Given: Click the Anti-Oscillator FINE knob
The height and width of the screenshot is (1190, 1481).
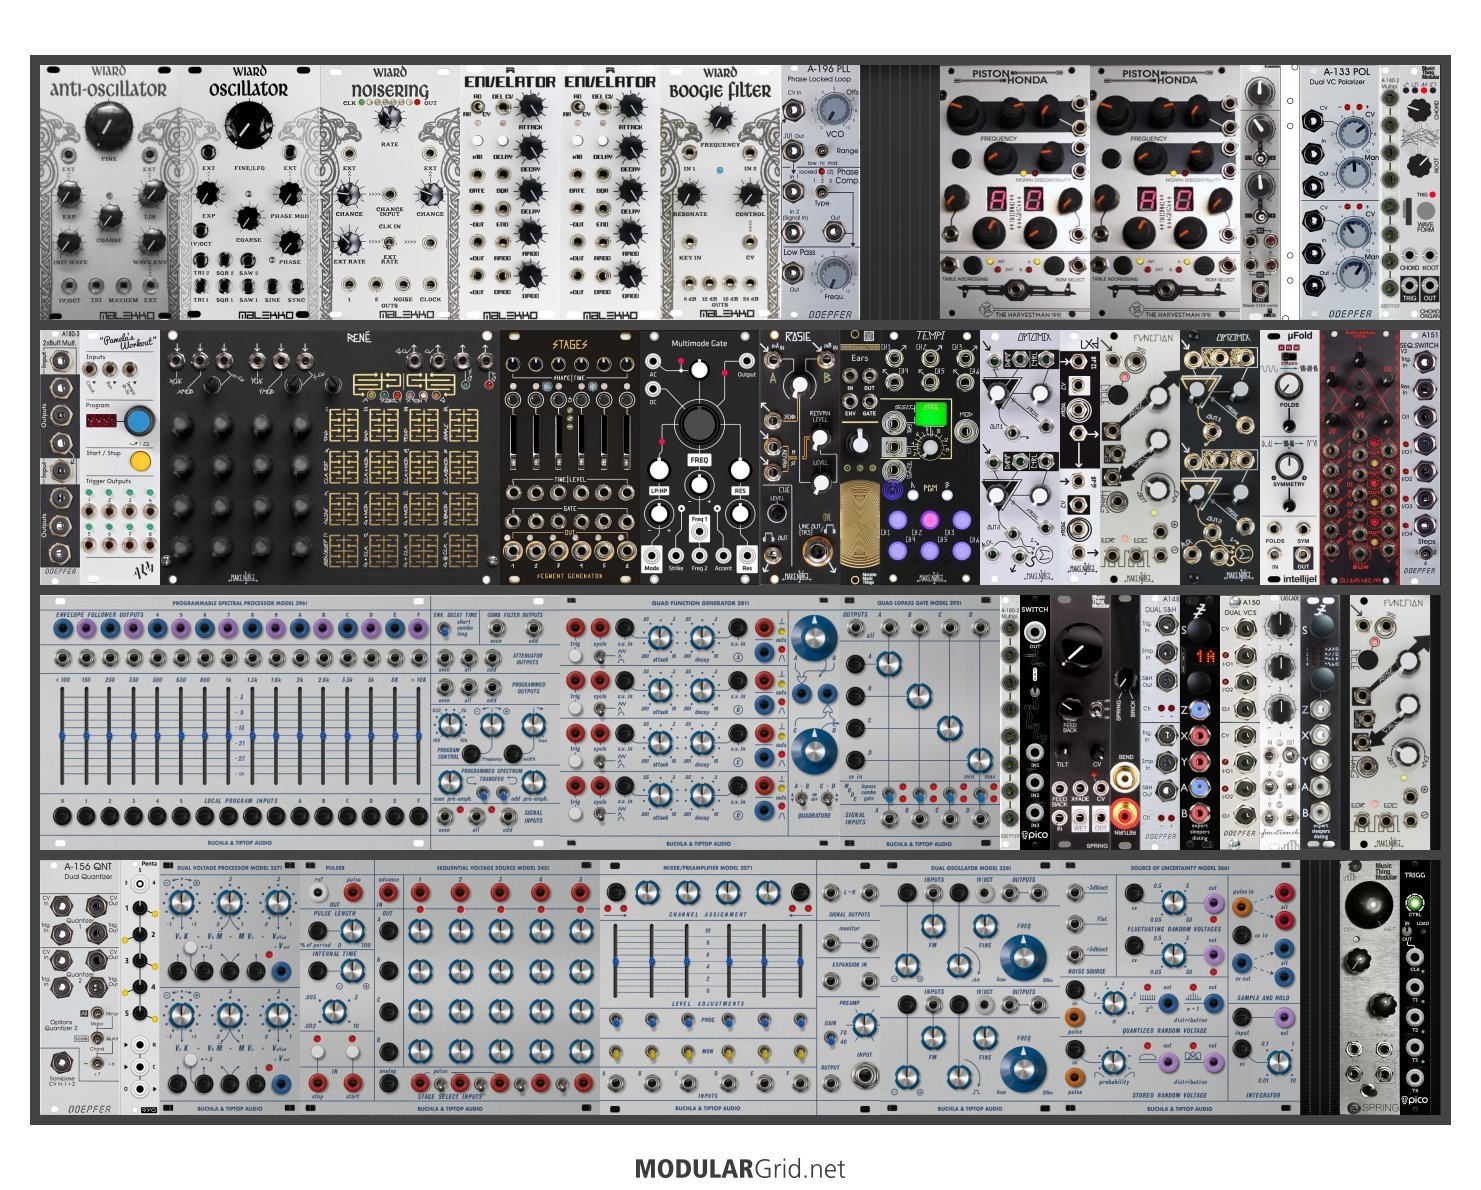Looking at the screenshot, I should tap(108, 125).
